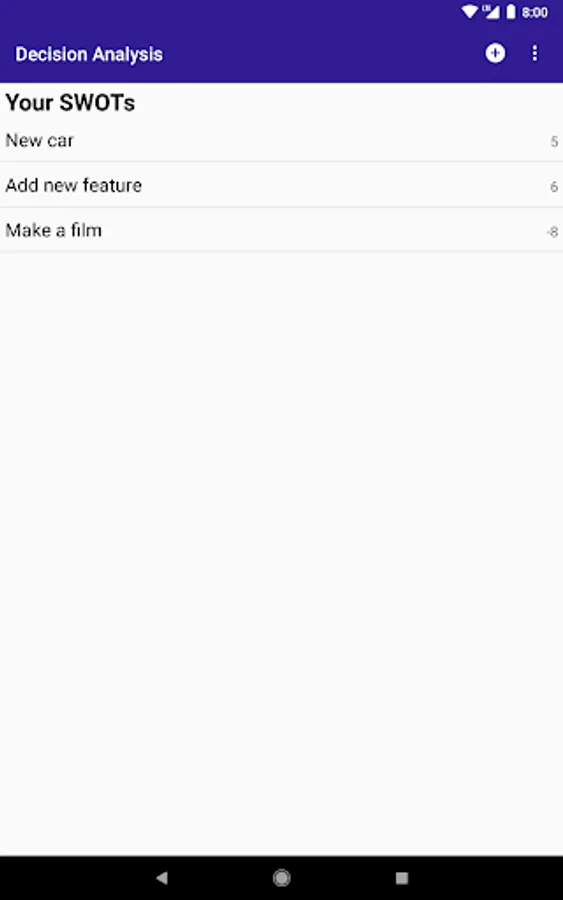Select the Add new feature SWOT
The height and width of the screenshot is (900, 563).
[281, 185]
